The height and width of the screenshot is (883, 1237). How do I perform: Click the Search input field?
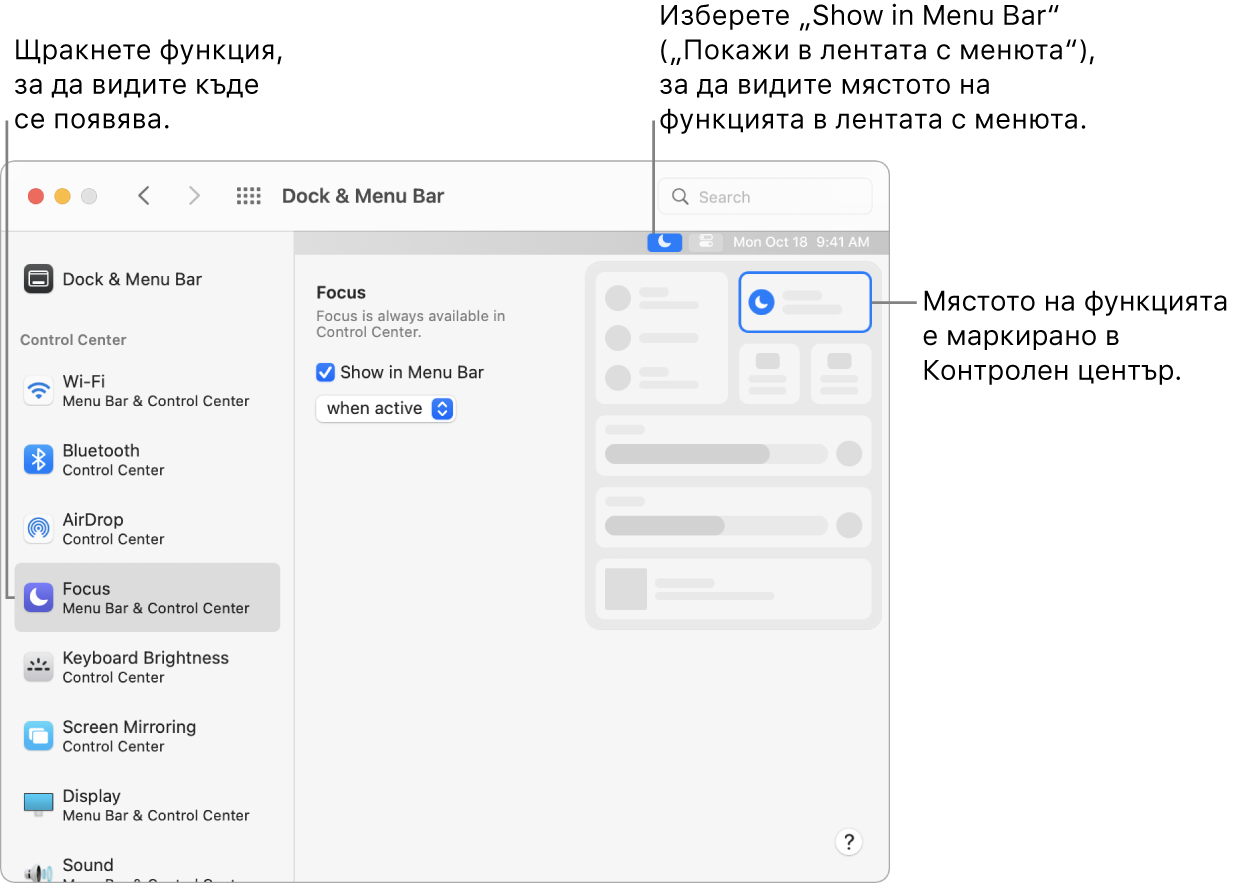click(765, 197)
